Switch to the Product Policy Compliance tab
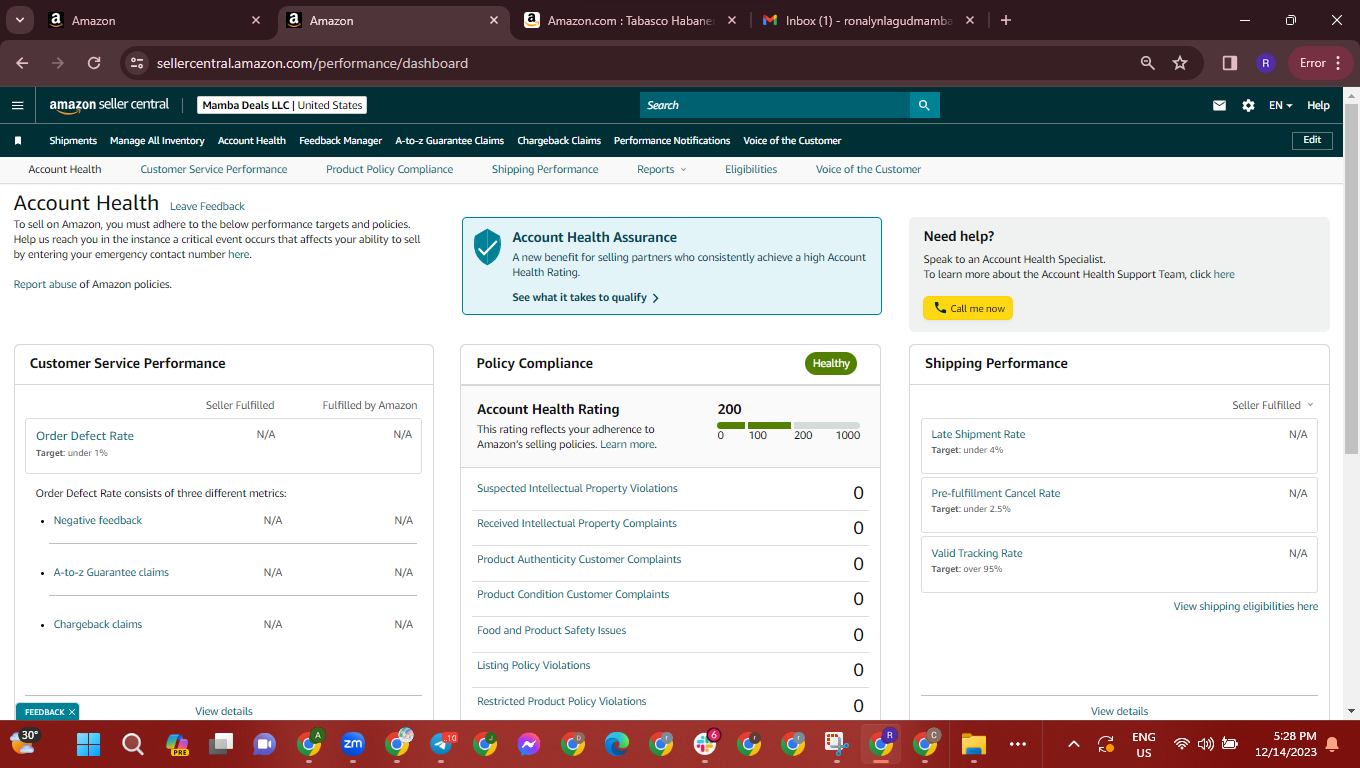1360x768 pixels. tap(390, 170)
